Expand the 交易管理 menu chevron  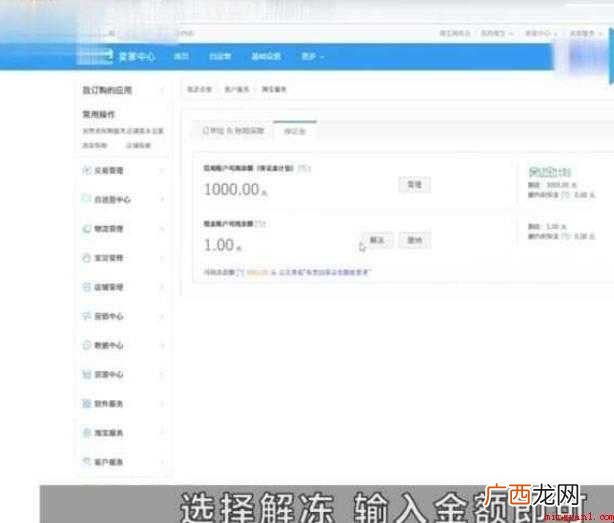[x=162, y=171]
